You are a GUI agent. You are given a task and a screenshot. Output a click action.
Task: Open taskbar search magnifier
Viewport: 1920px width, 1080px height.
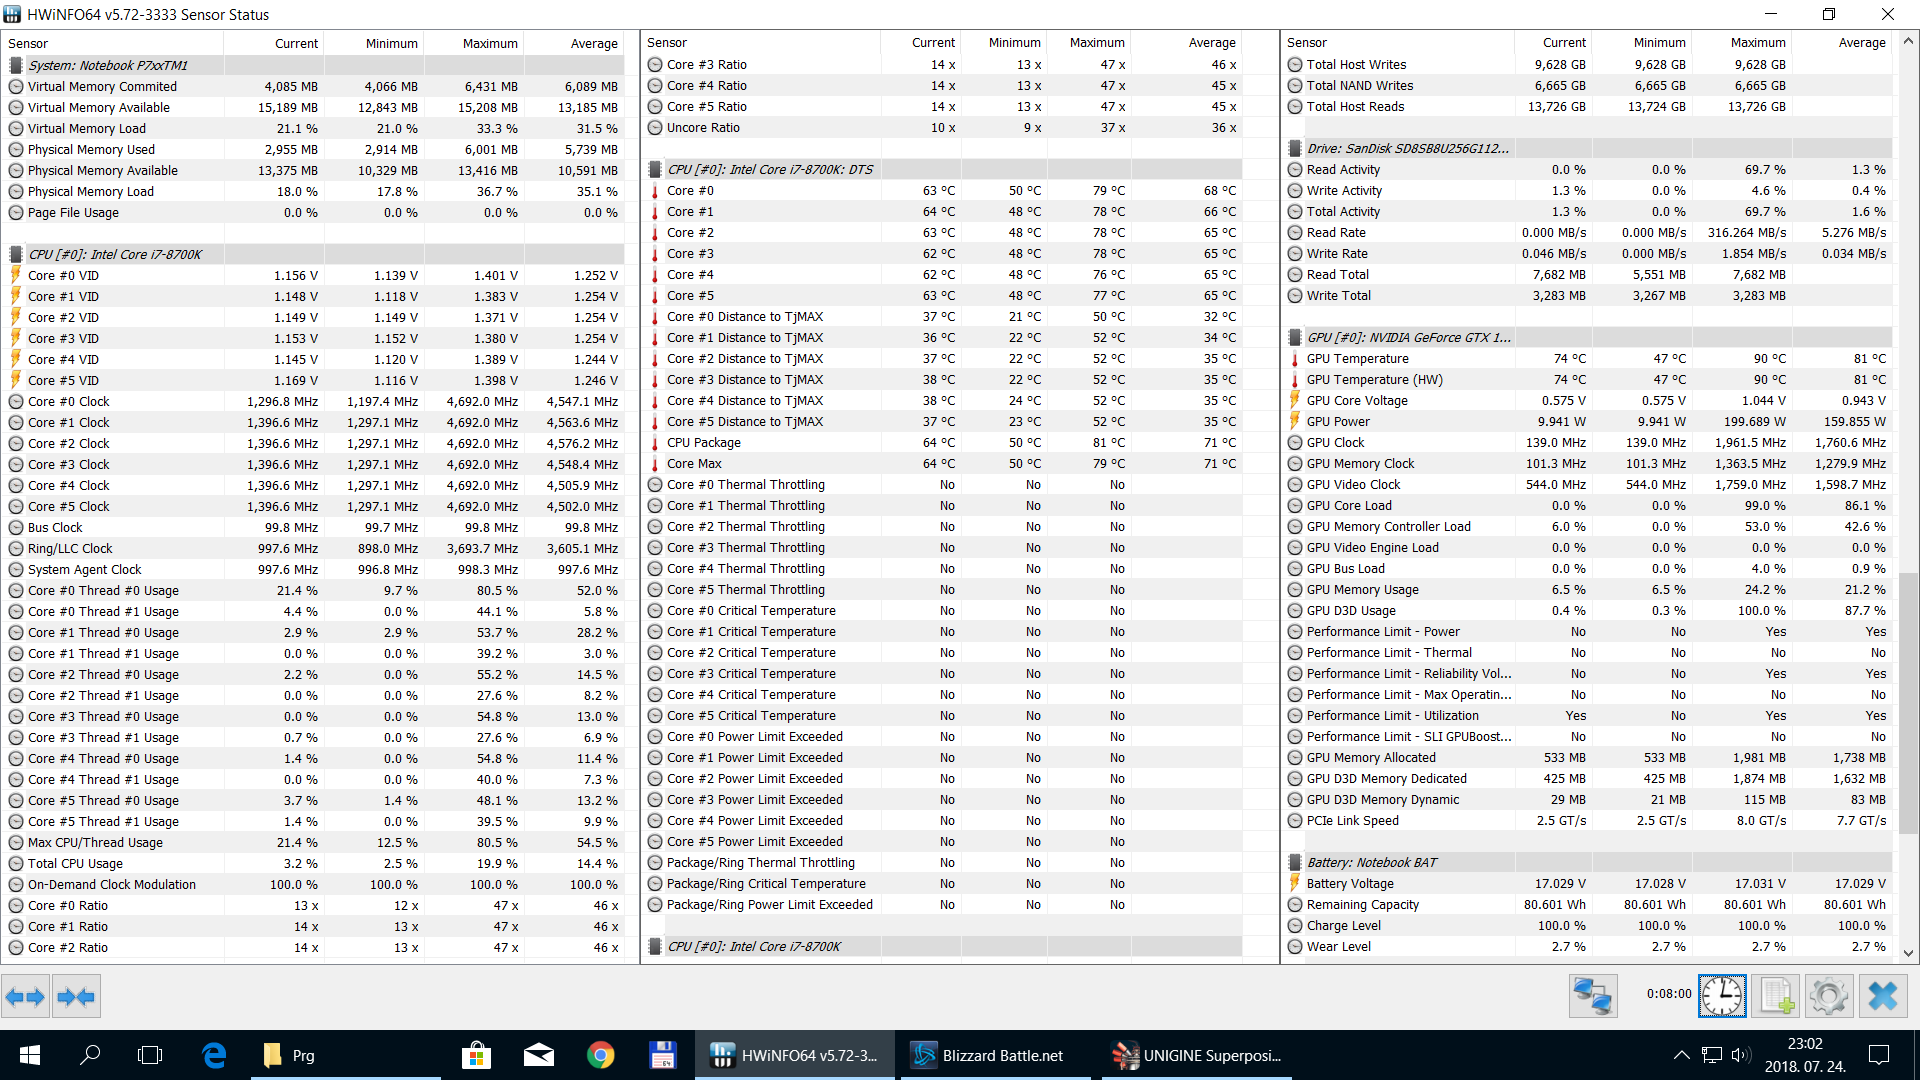pyautogui.click(x=90, y=1055)
